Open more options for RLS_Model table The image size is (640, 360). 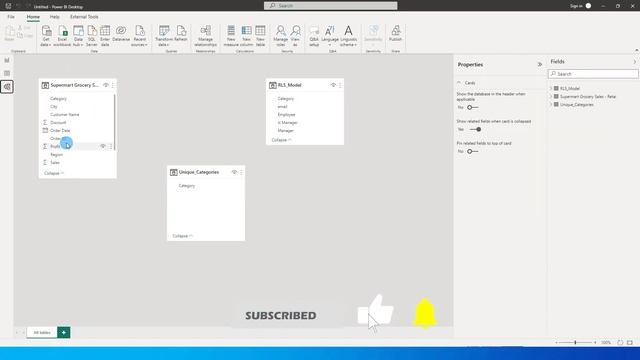[340, 85]
